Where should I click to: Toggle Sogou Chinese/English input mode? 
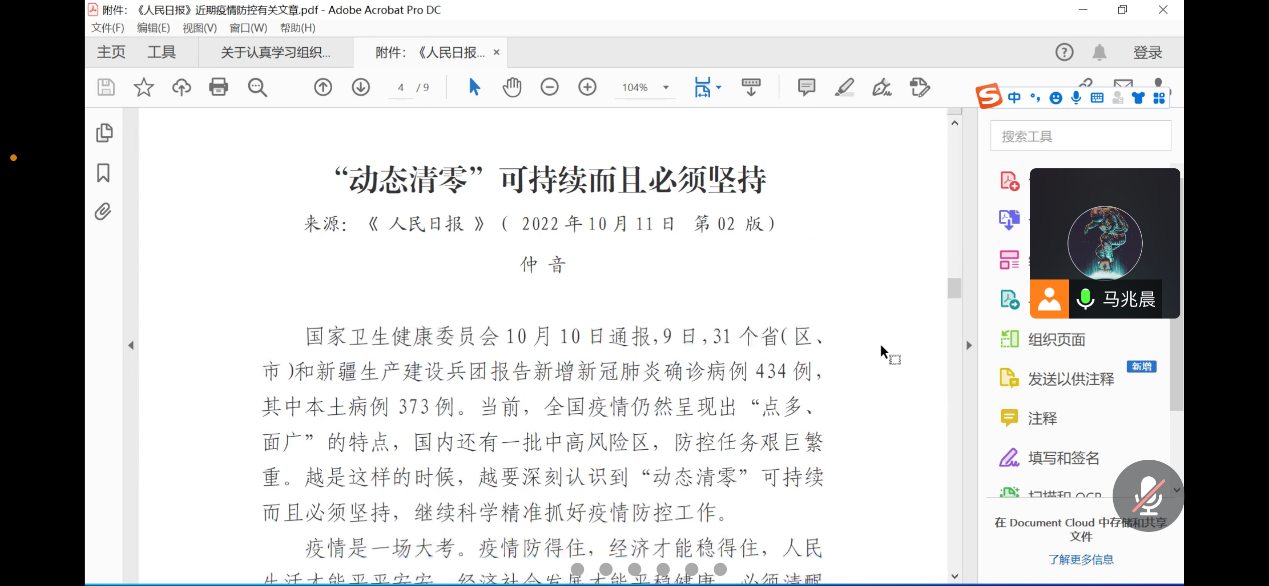pyautogui.click(x=1014, y=97)
